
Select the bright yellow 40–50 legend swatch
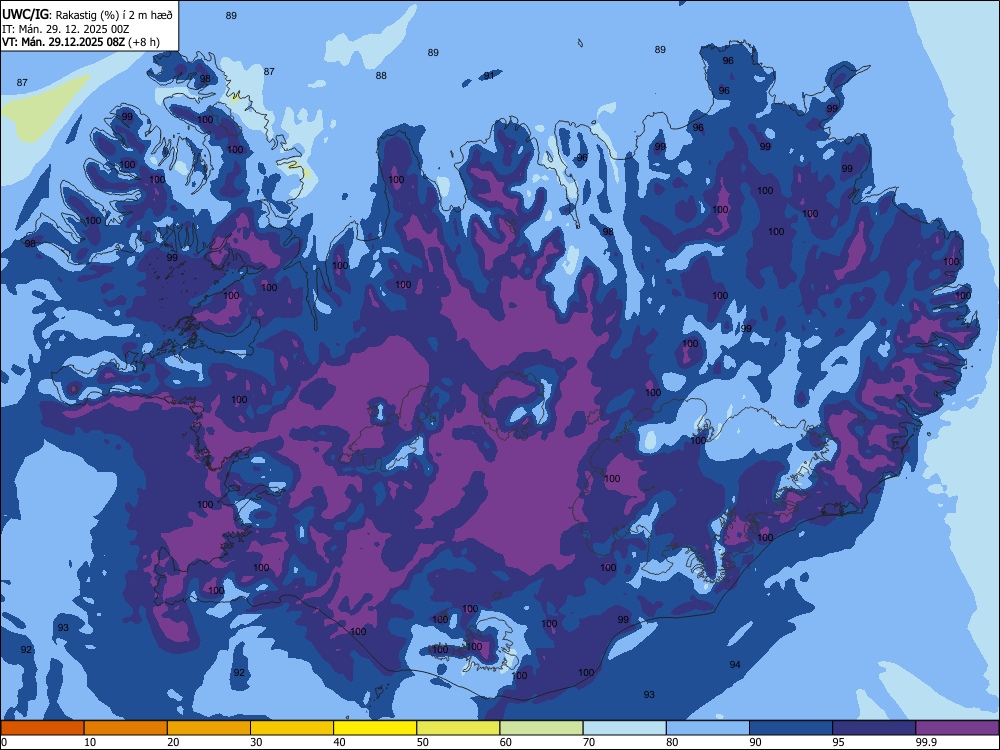click(375, 728)
